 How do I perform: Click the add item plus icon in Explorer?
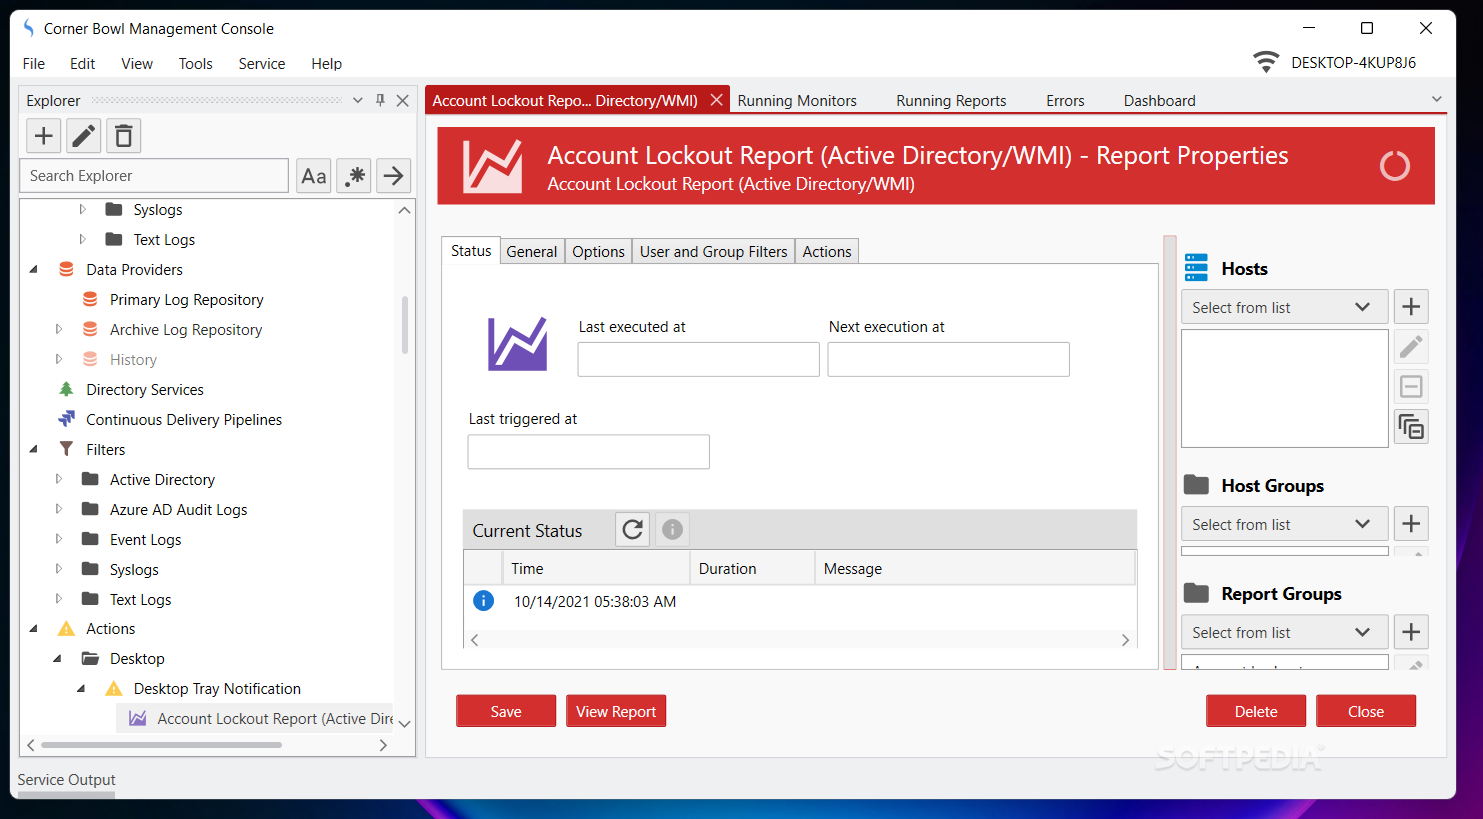44,136
